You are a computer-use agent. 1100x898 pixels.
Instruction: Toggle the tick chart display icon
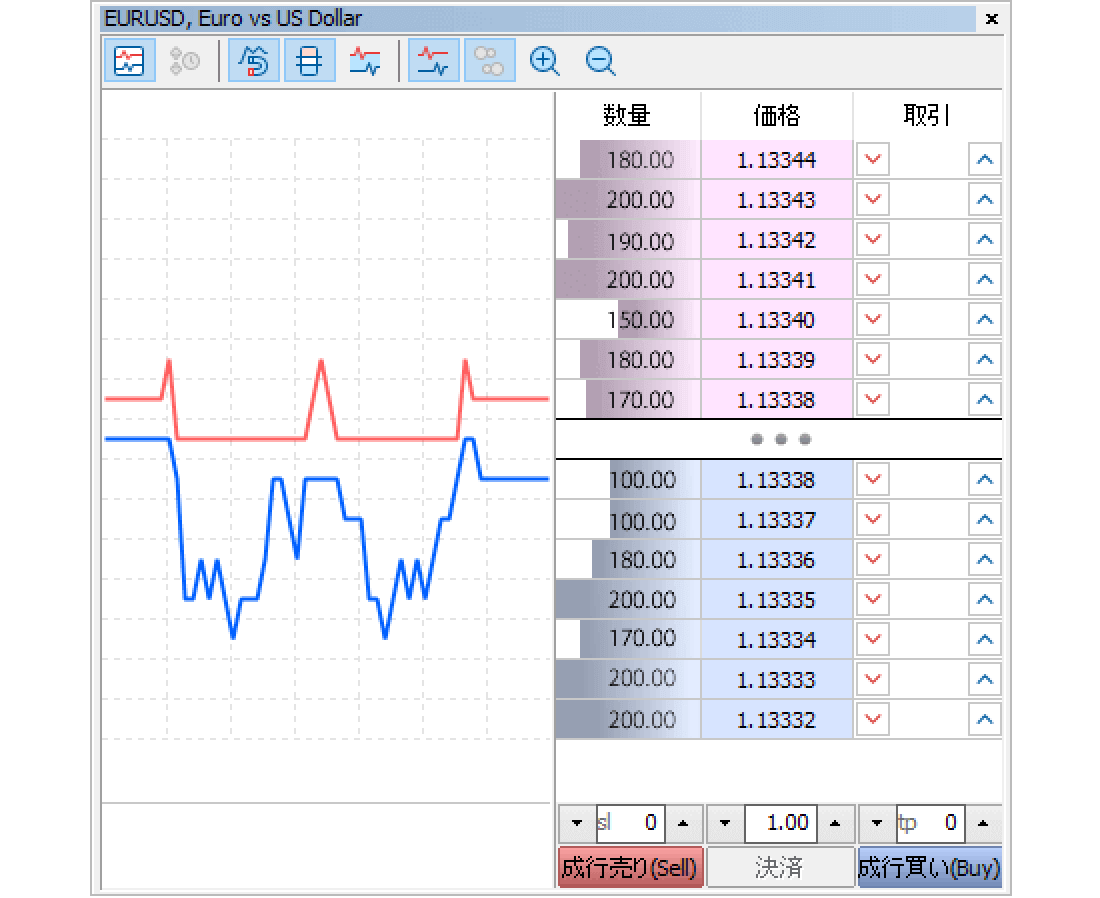coord(129,61)
